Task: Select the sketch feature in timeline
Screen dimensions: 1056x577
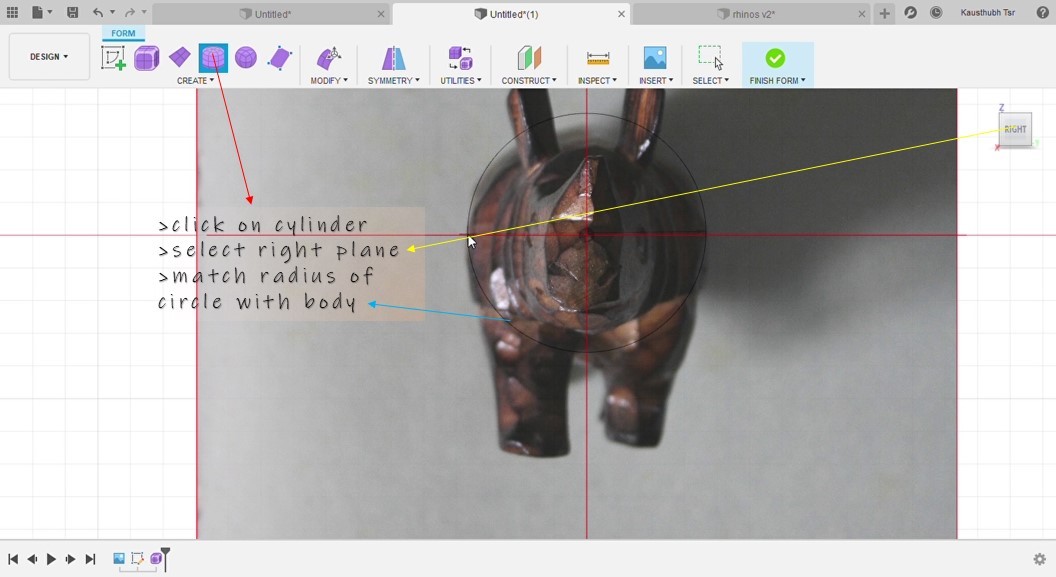Action: click(x=137, y=558)
